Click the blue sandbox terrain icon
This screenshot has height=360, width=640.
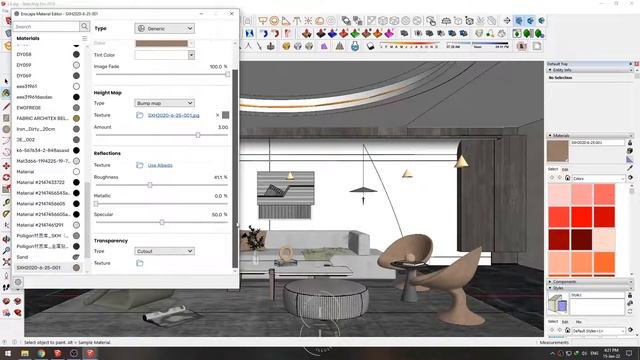click(x=332, y=33)
